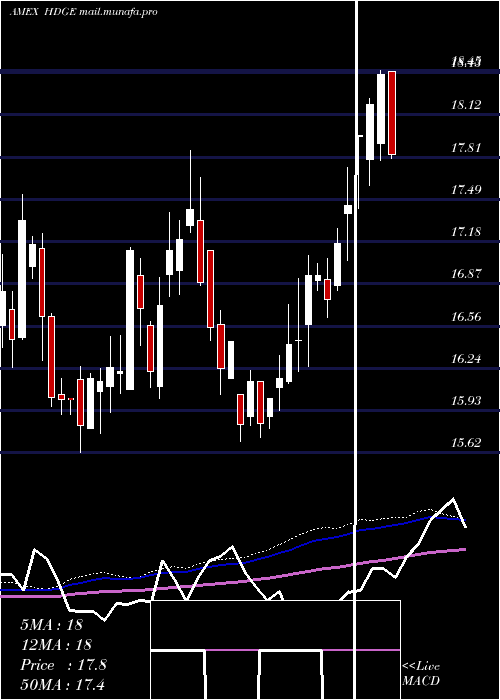
Task: Click the 16.56 price axis label
Action: (x=466, y=317)
